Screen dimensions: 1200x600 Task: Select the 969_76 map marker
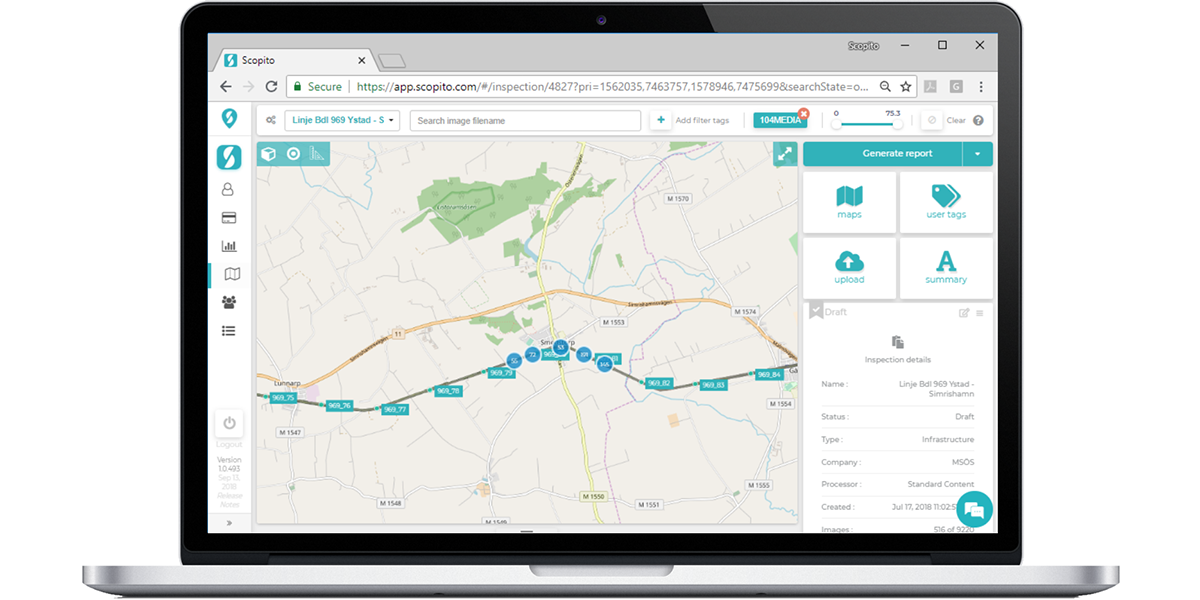[x=340, y=405]
